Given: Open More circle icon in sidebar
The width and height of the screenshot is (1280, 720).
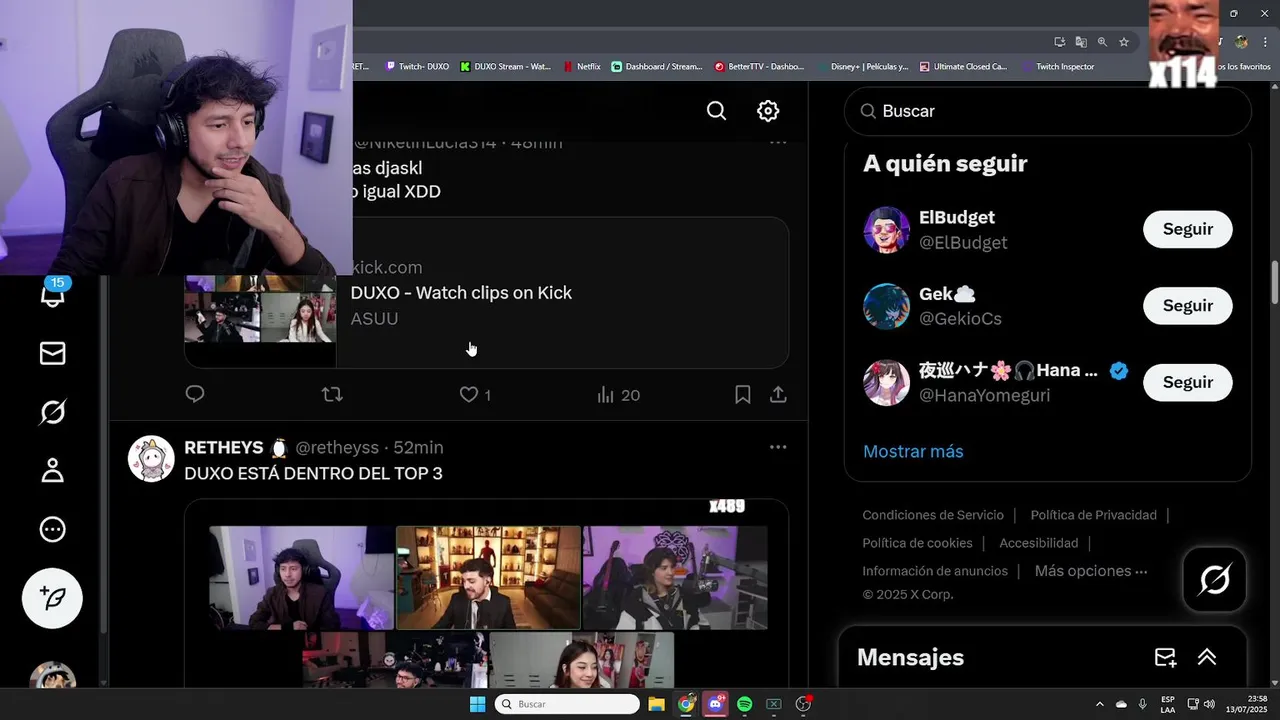Looking at the screenshot, I should click(52, 530).
